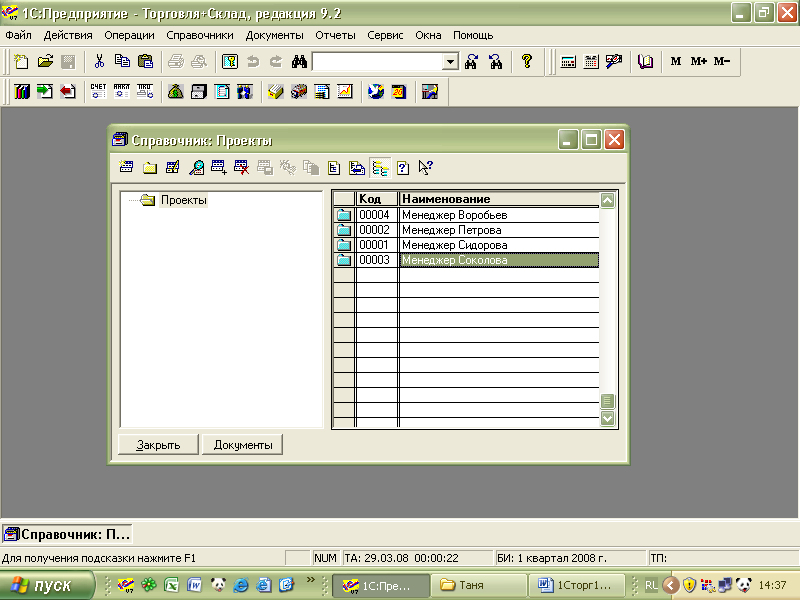Image resolution: width=800 pixels, height=600 pixels.
Task: Click Windows пуск start button
Action: pyautogui.click(x=46, y=585)
